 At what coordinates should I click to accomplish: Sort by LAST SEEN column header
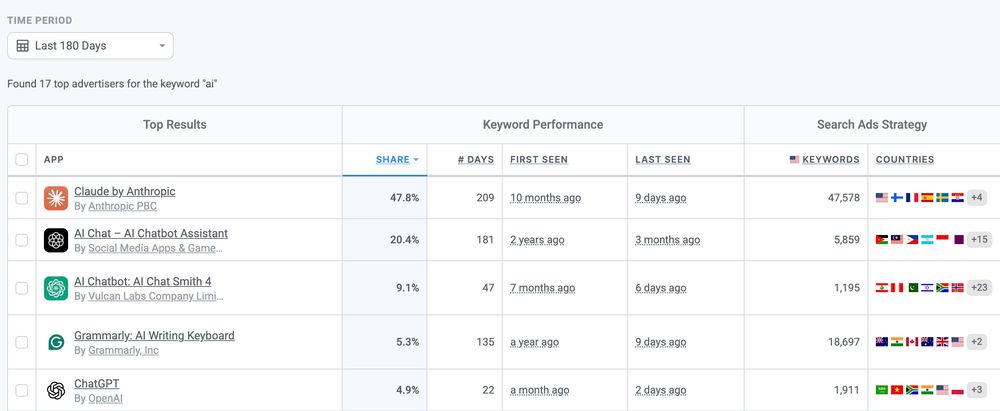click(663, 160)
